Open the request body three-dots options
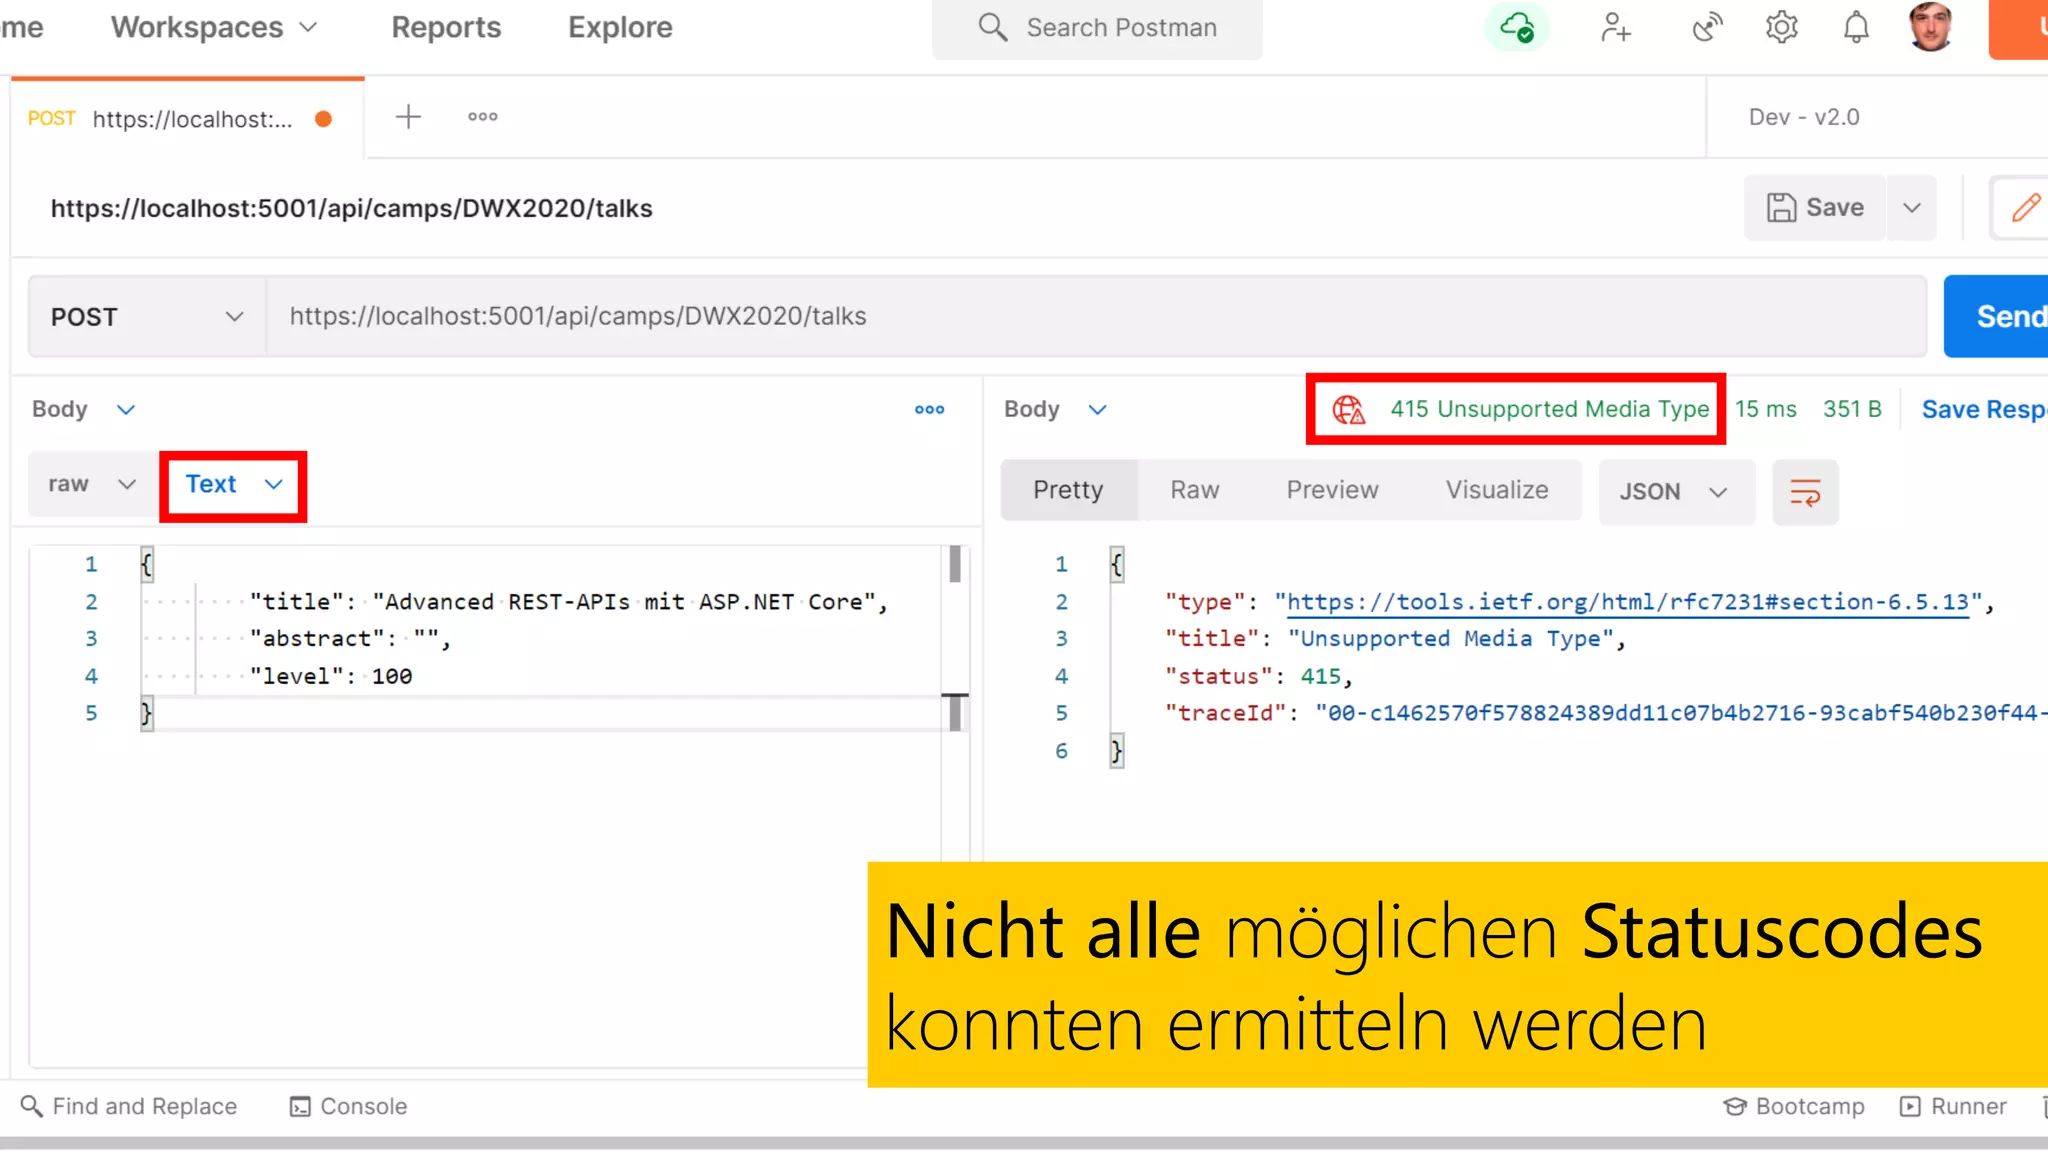This screenshot has height=1152, width=2048. tap(930, 409)
